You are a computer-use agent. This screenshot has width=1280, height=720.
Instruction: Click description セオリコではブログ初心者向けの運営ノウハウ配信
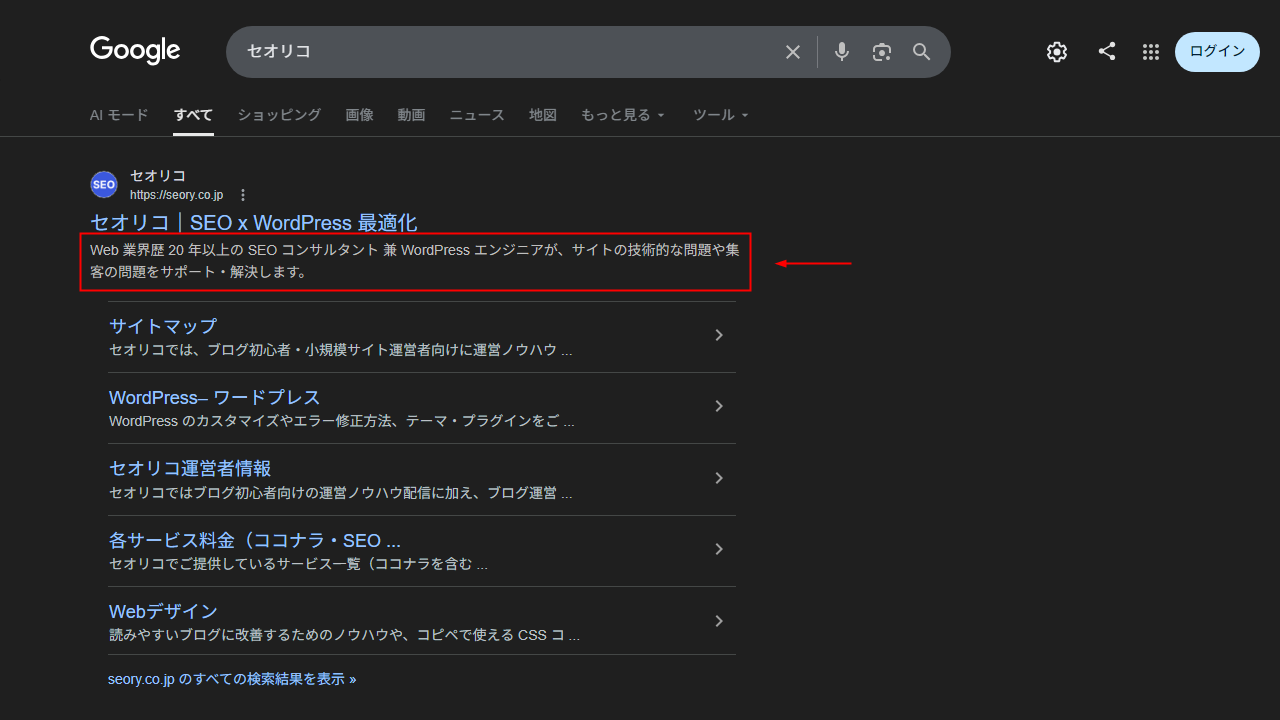pyautogui.click(x=341, y=493)
